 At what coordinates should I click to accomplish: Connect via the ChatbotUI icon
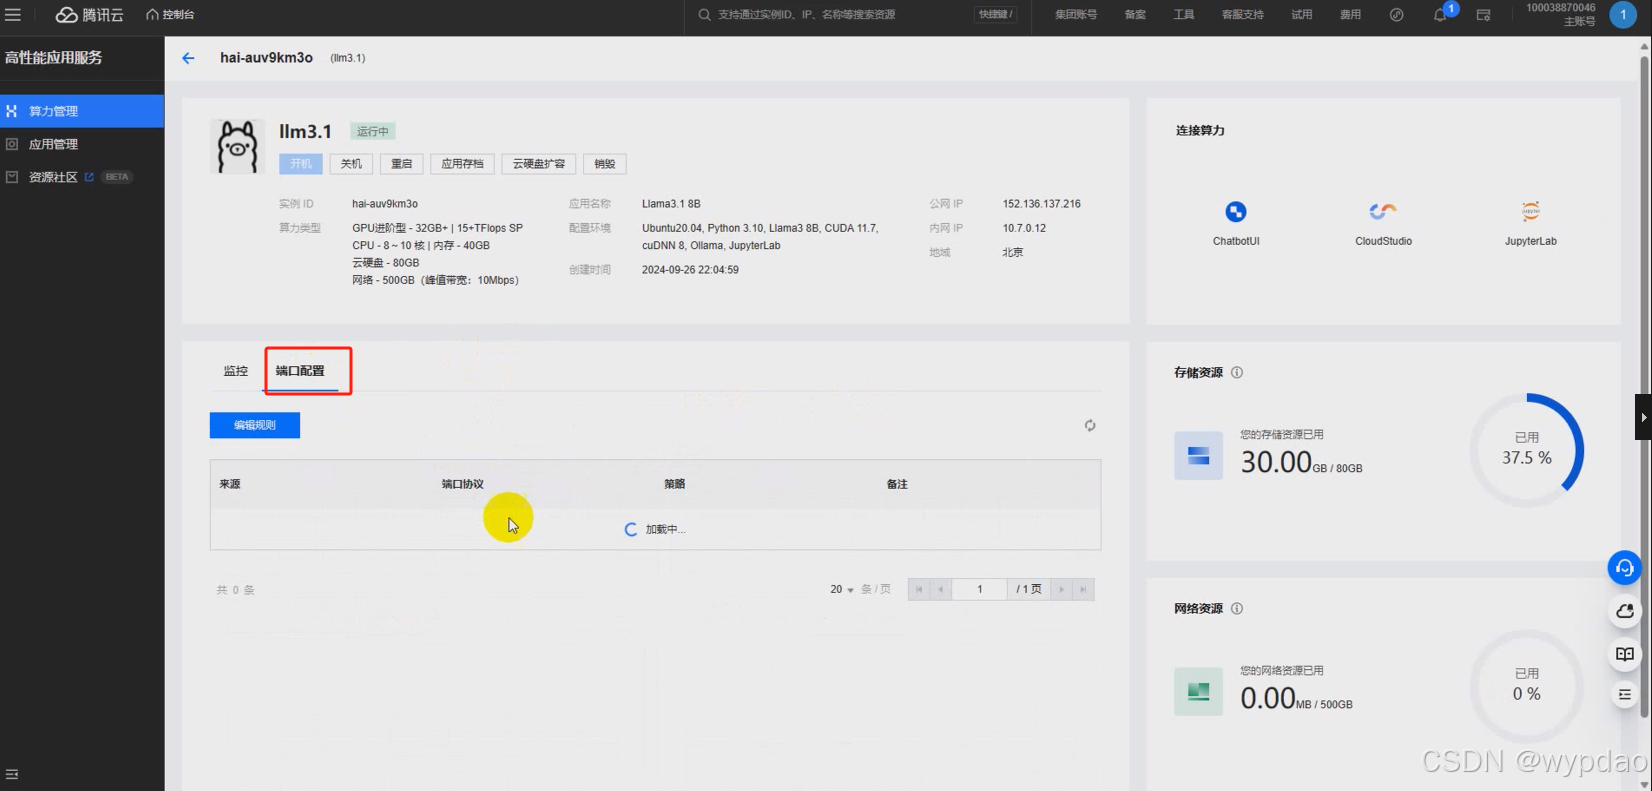(1236, 212)
